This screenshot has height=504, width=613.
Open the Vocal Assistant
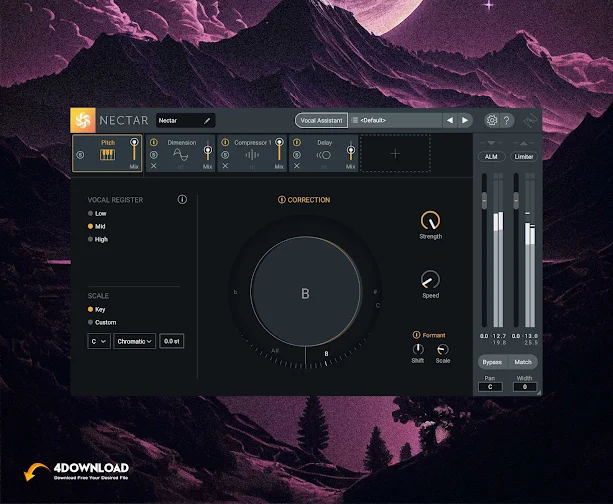tap(321, 120)
